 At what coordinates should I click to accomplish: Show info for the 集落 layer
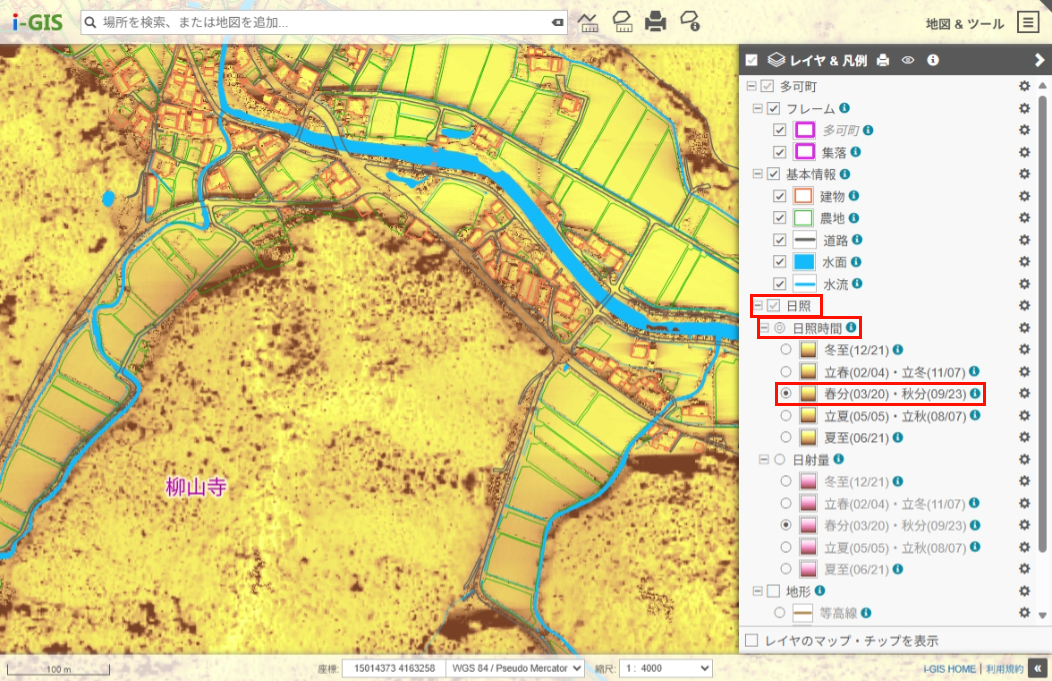coord(855,152)
